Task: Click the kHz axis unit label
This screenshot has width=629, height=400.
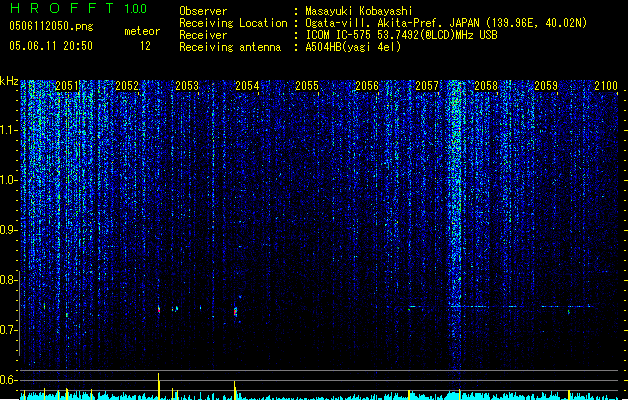Action: (9, 81)
